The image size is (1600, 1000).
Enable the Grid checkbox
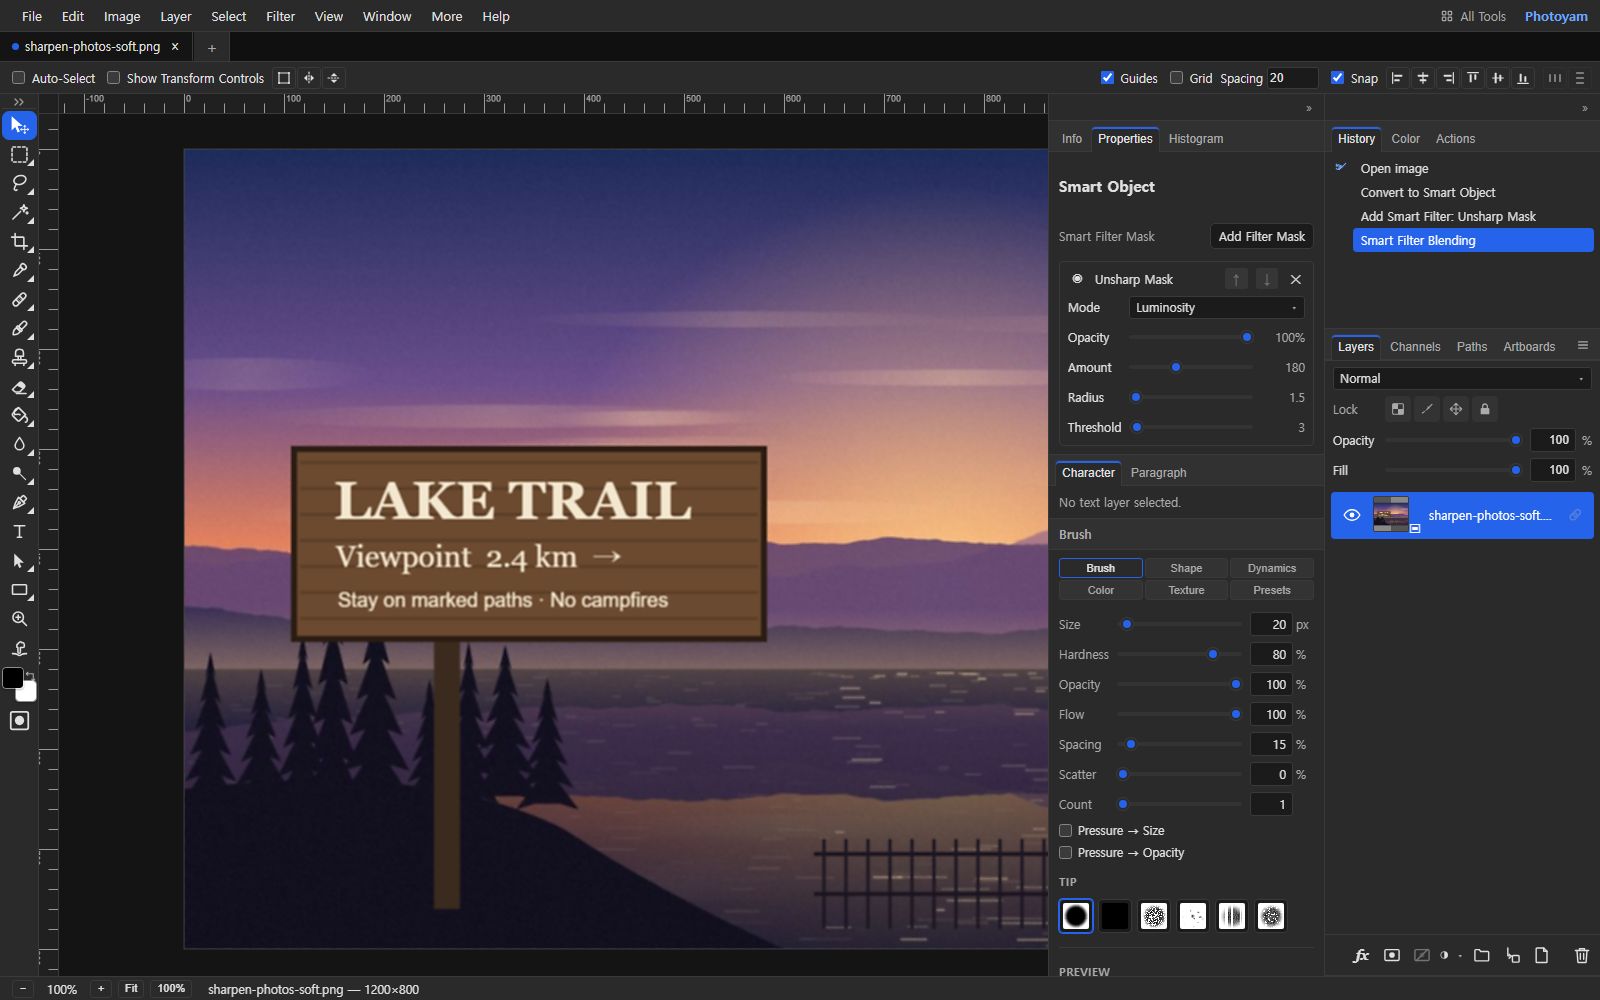[x=1176, y=78]
